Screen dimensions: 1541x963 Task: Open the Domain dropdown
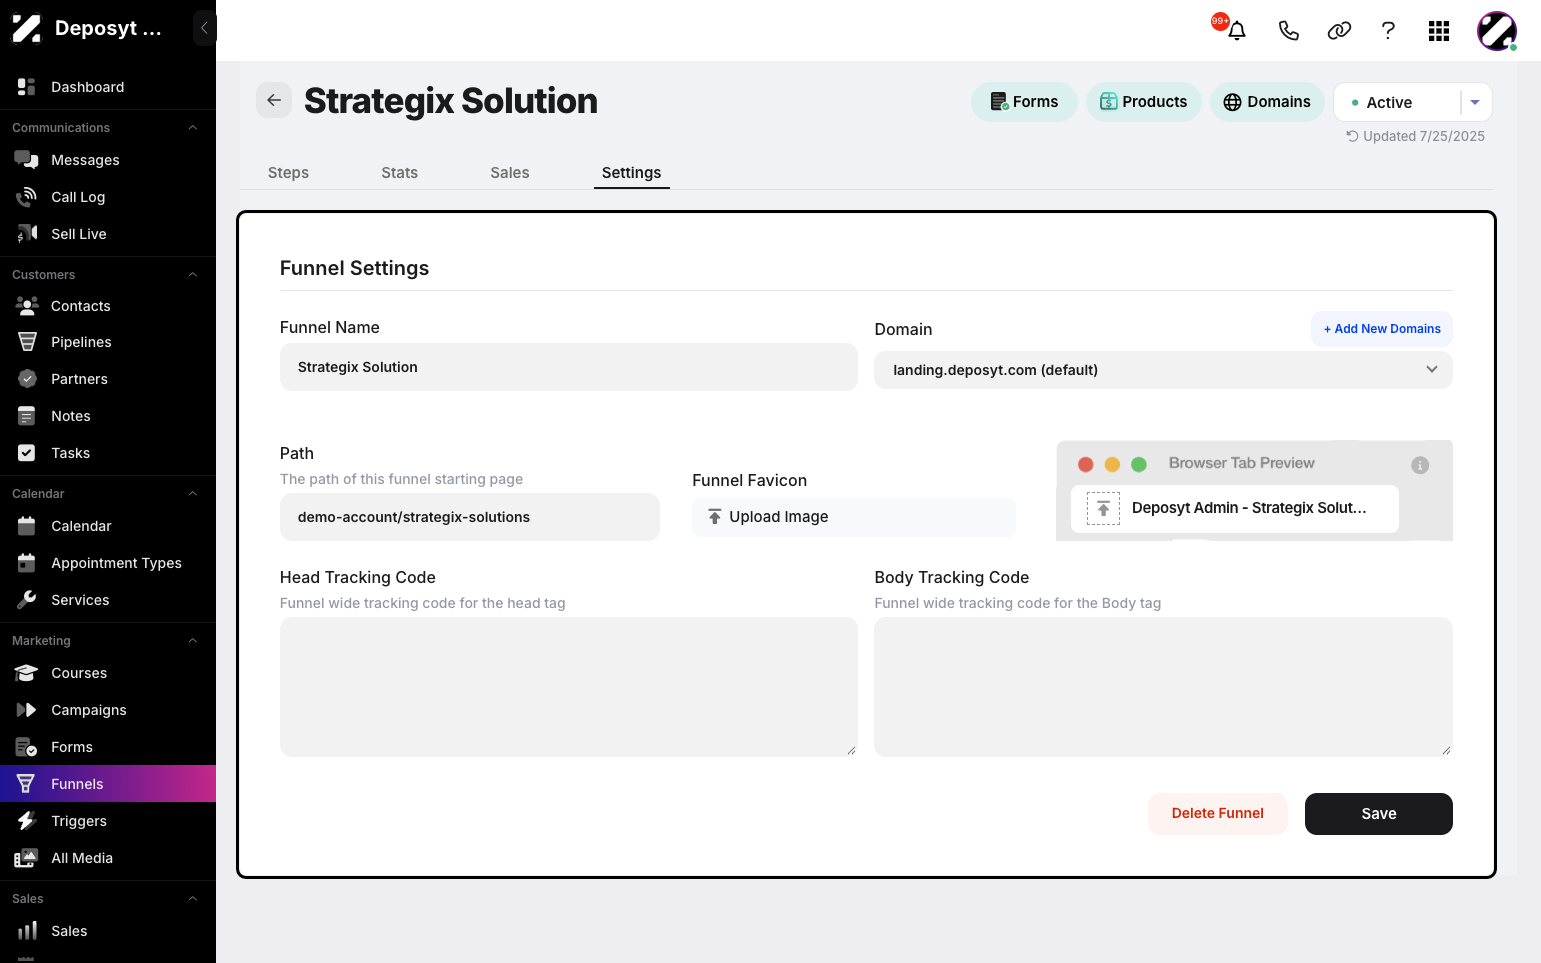point(1163,370)
